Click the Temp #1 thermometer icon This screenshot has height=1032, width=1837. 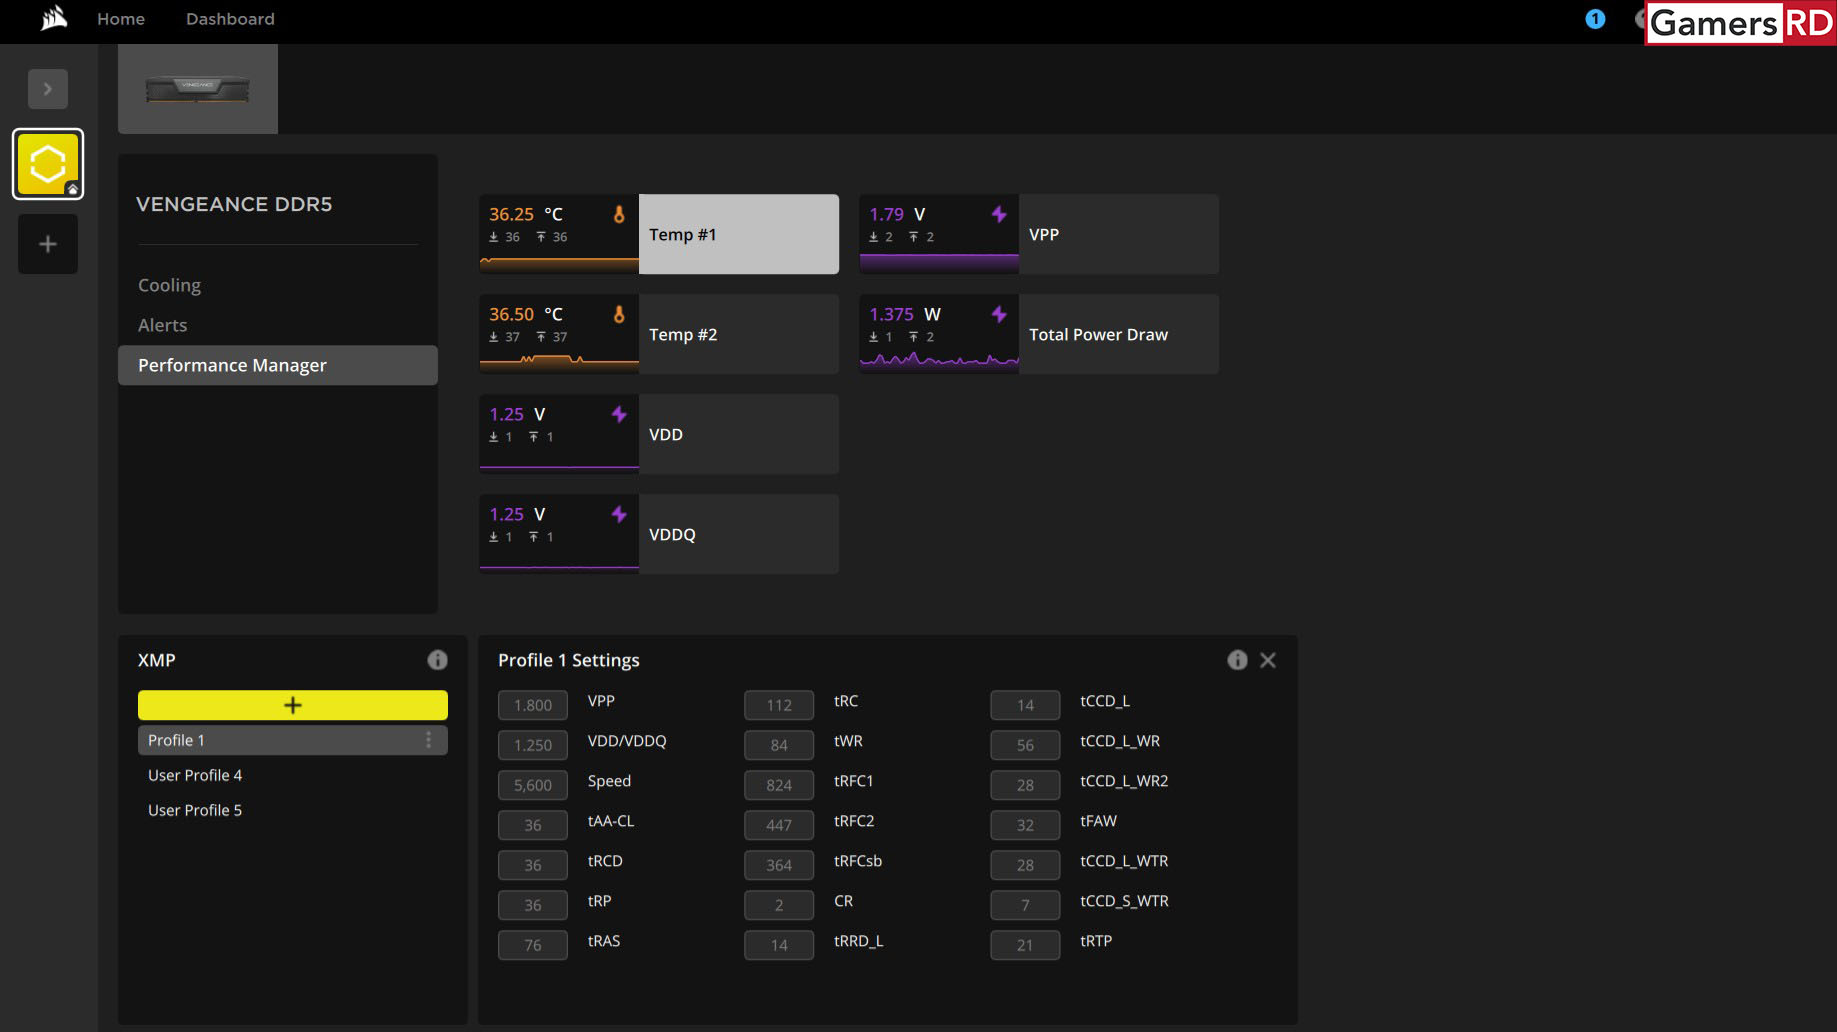click(x=619, y=214)
